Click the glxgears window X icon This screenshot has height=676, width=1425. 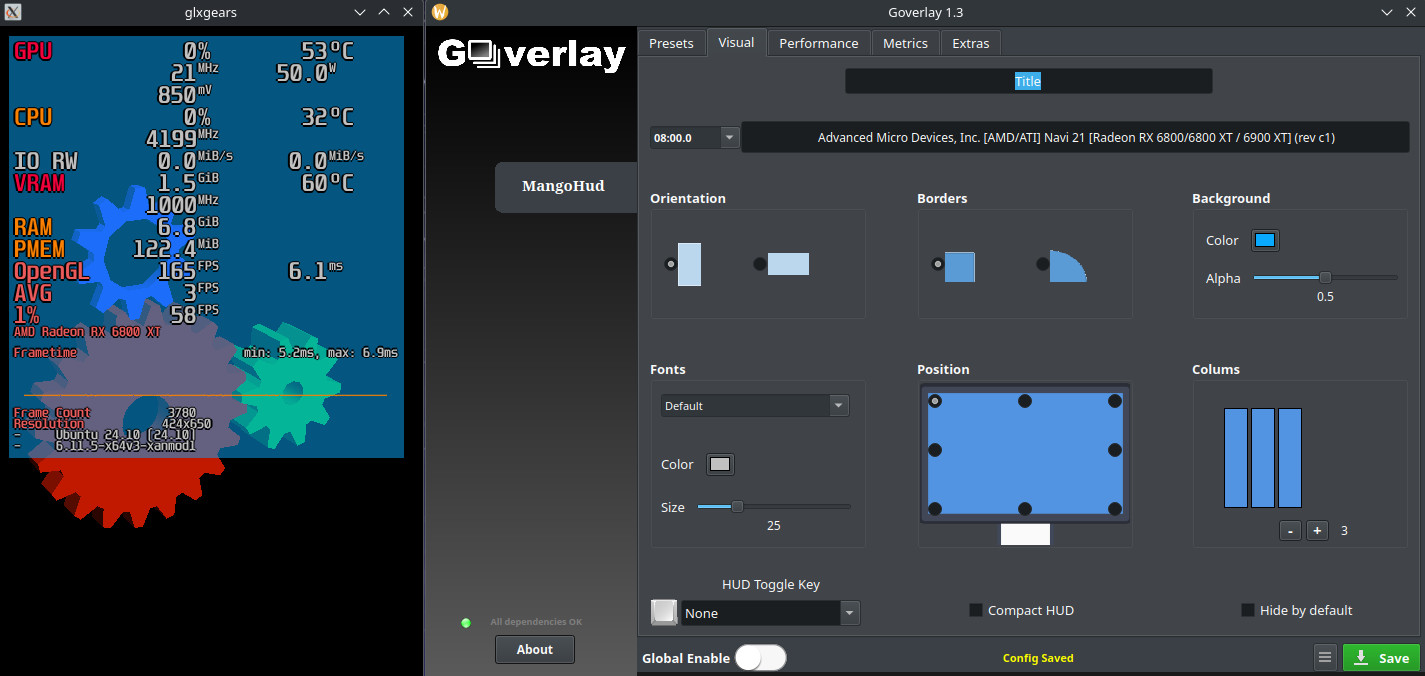13,12
